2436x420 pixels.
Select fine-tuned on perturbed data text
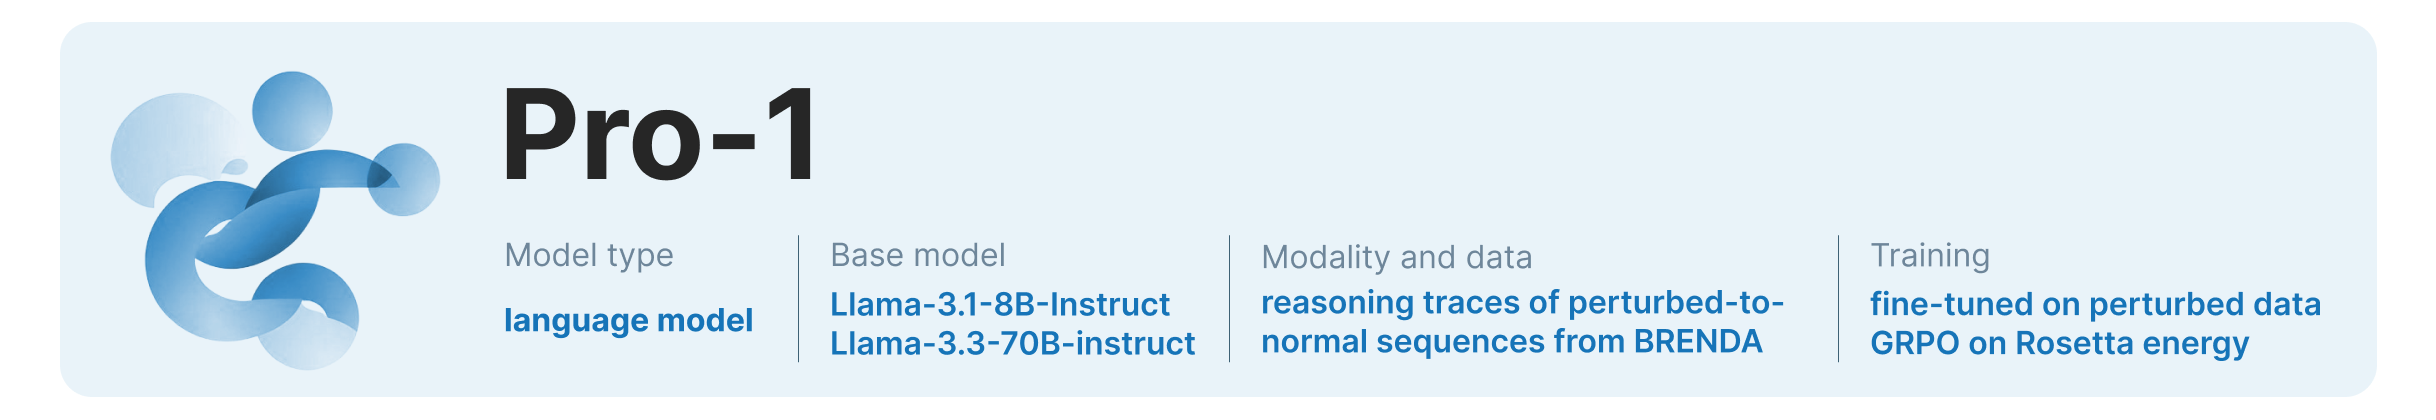point(2095,304)
